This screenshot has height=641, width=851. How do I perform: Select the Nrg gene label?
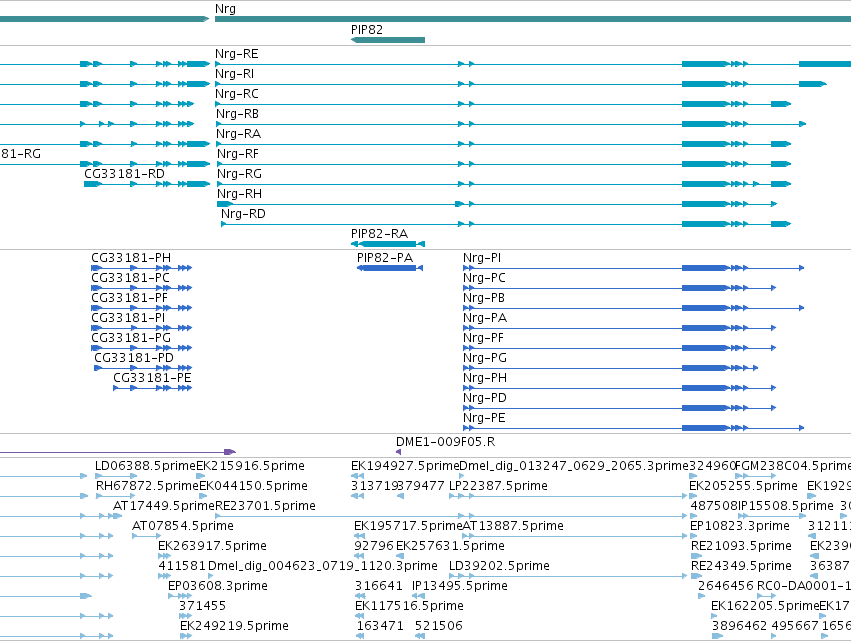coord(225,9)
